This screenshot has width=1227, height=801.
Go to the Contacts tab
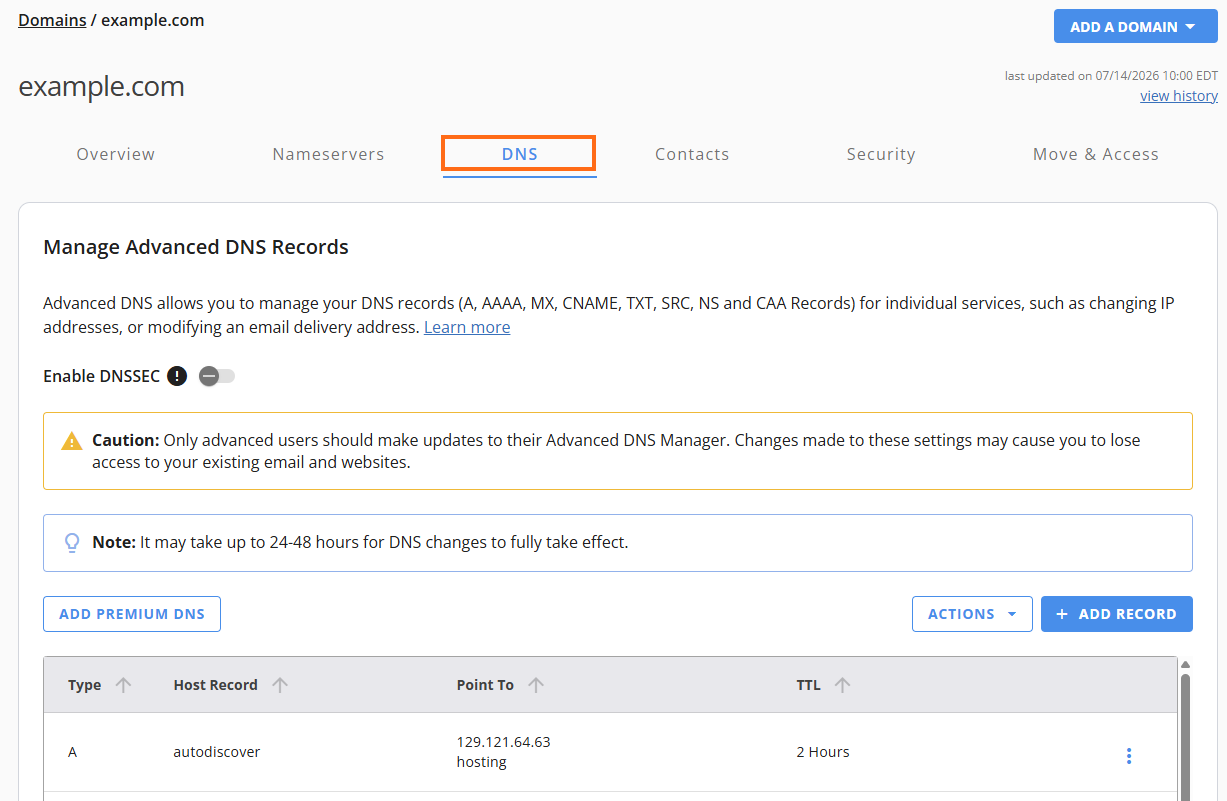pos(692,154)
